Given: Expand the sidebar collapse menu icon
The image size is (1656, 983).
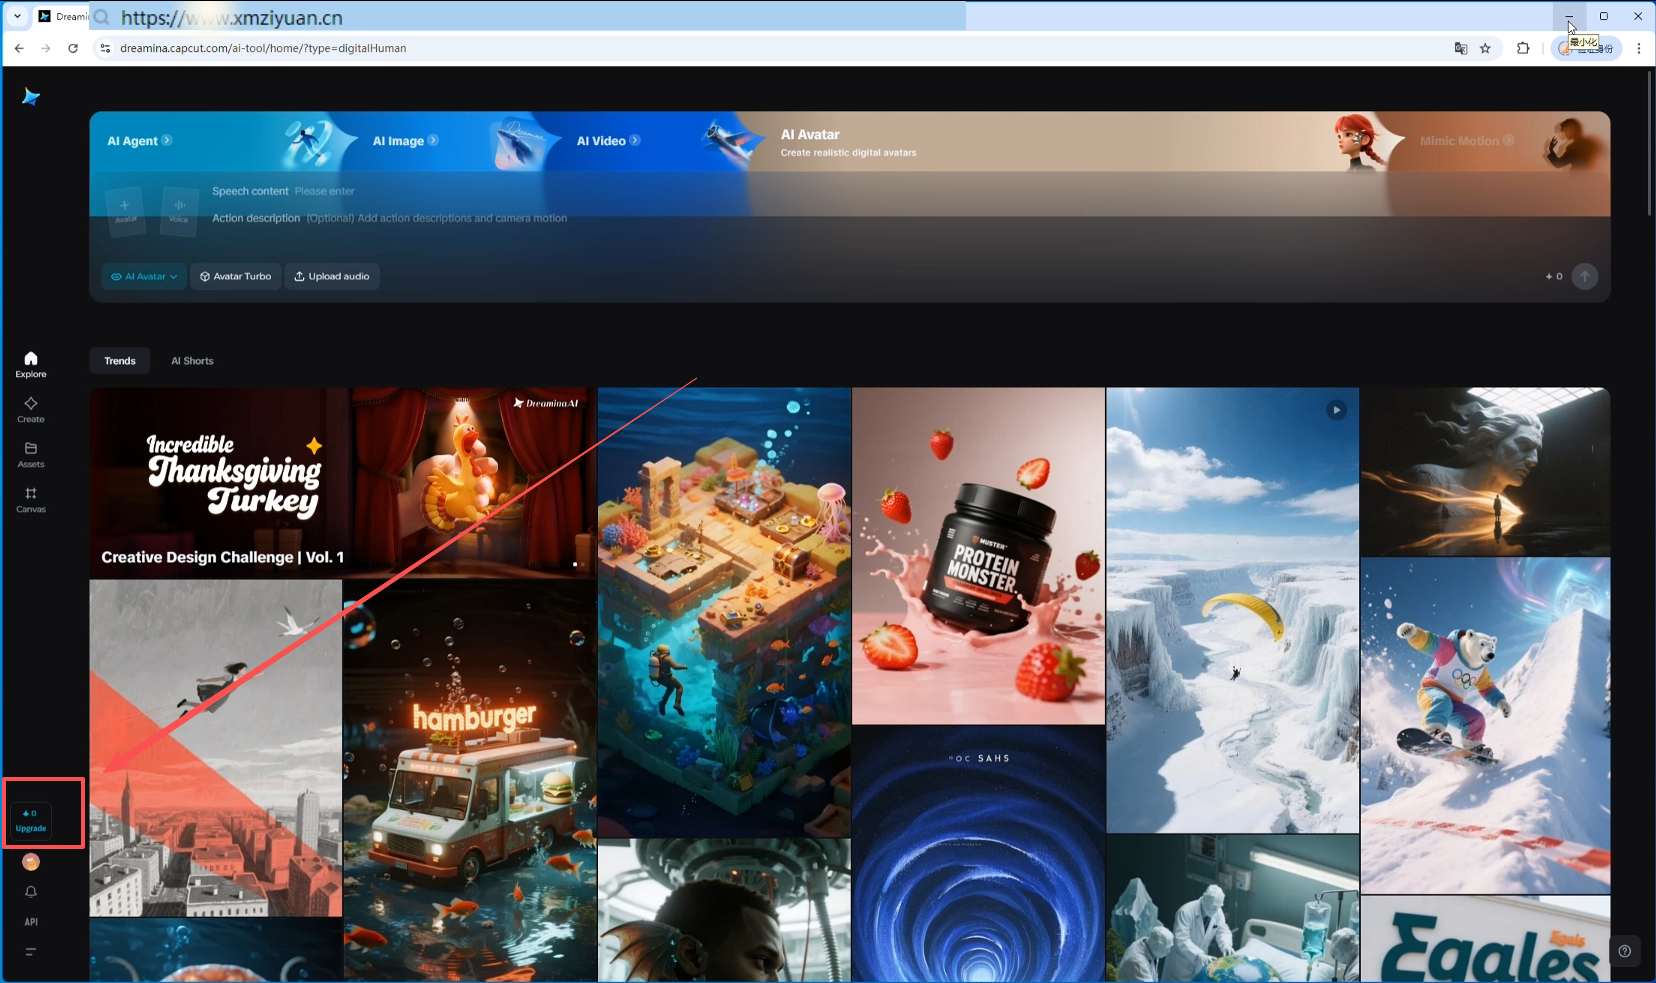Looking at the screenshot, I should click(31, 952).
